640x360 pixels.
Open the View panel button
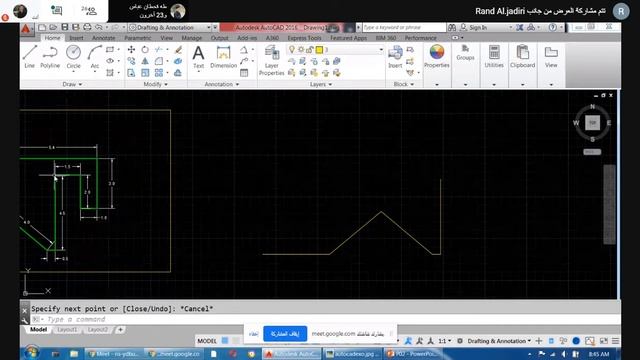pos(551,56)
